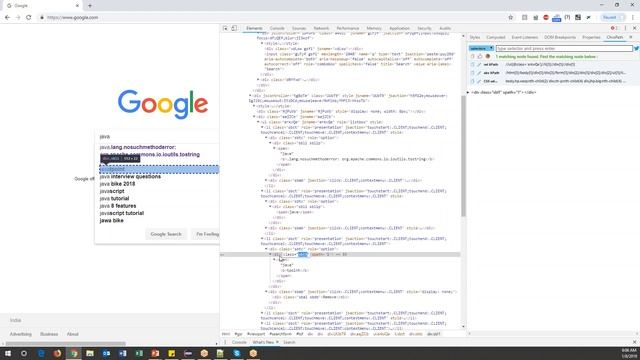
Task: Expand the matched div node in ChroPath
Action: pos(468,92)
